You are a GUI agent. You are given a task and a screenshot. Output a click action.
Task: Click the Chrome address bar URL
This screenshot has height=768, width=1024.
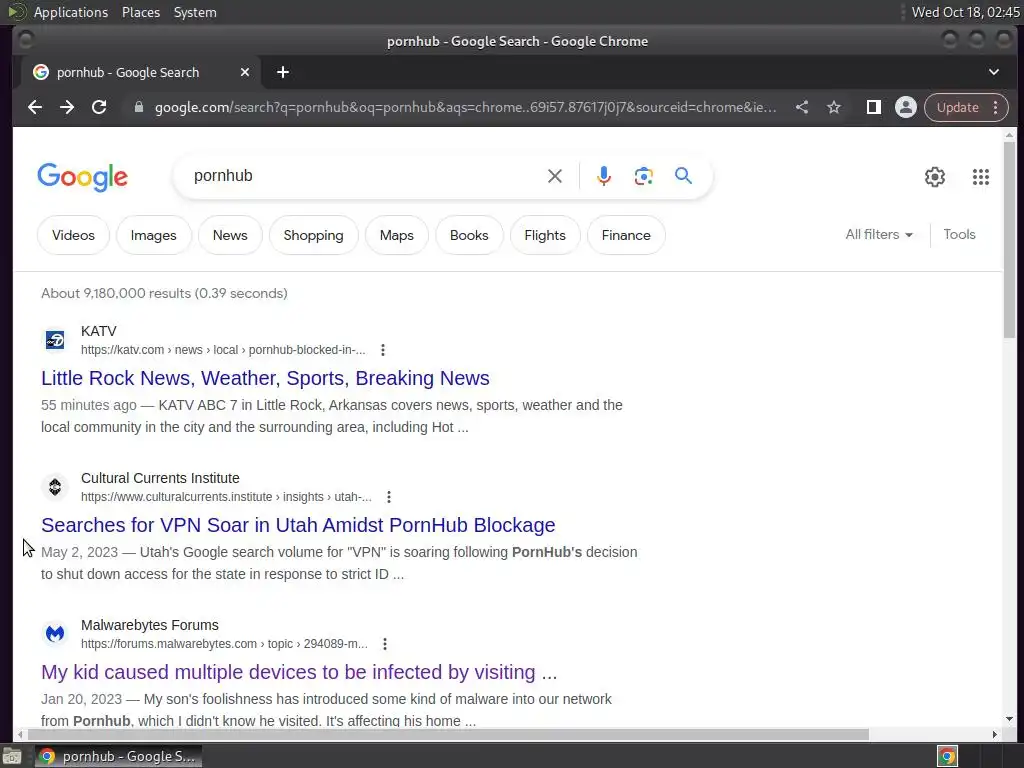click(x=465, y=107)
